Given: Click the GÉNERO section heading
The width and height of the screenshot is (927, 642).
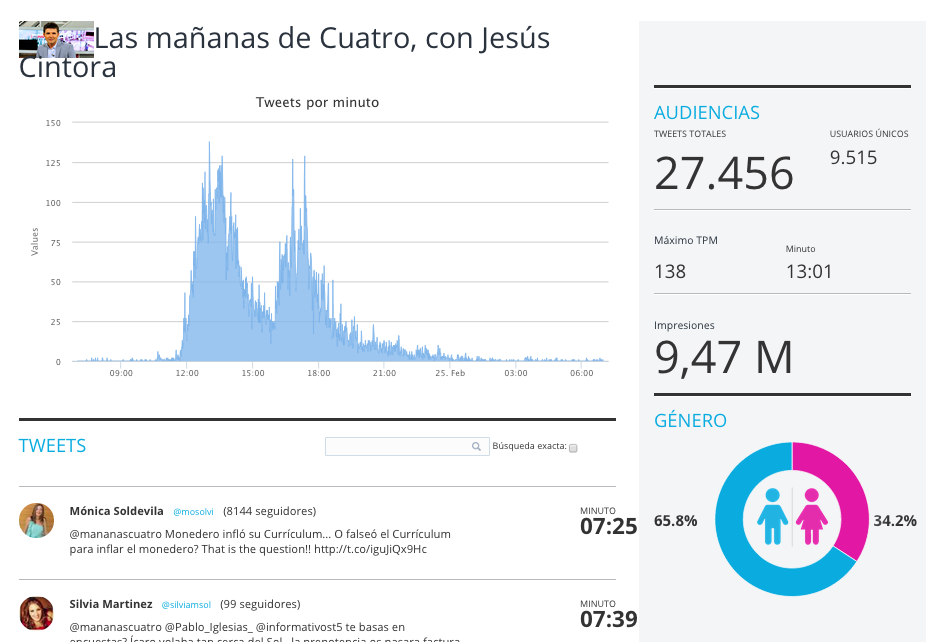Looking at the screenshot, I should pyautogui.click(x=690, y=420).
